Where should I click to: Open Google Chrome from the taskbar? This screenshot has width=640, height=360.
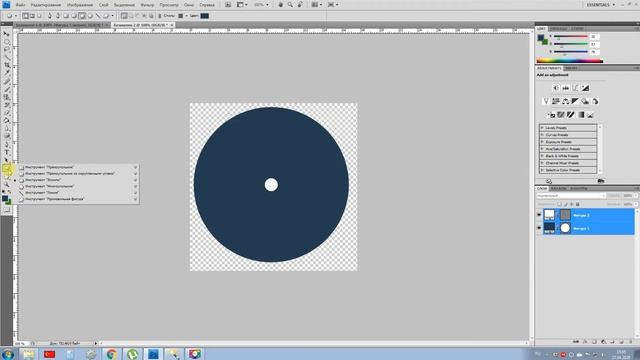[x=111, y=354]
